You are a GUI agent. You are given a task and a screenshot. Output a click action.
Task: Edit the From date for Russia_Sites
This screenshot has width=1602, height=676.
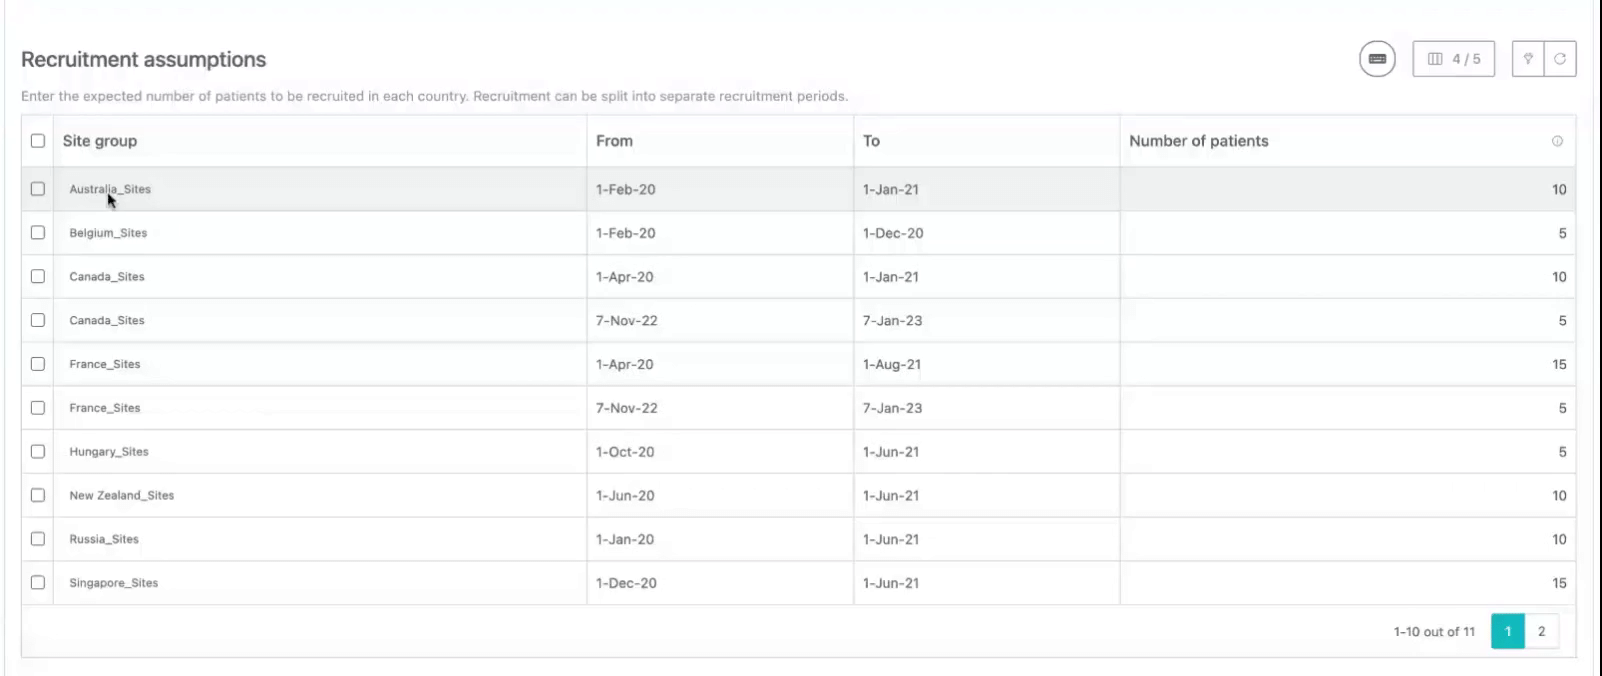click(625, 539)
